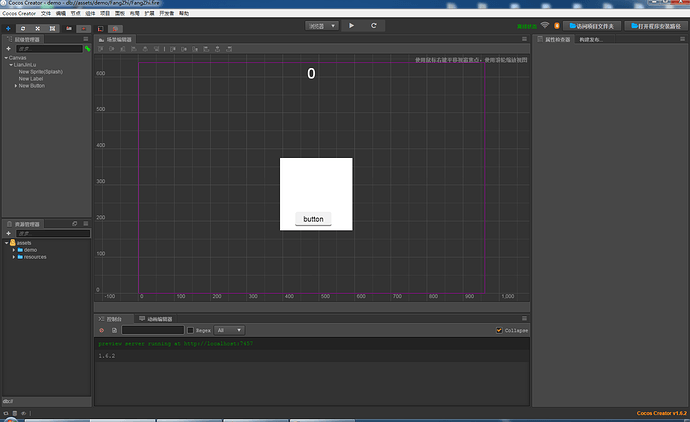Switch to the animation editor tab
690x422 pixels.
(x=155, y=319)
